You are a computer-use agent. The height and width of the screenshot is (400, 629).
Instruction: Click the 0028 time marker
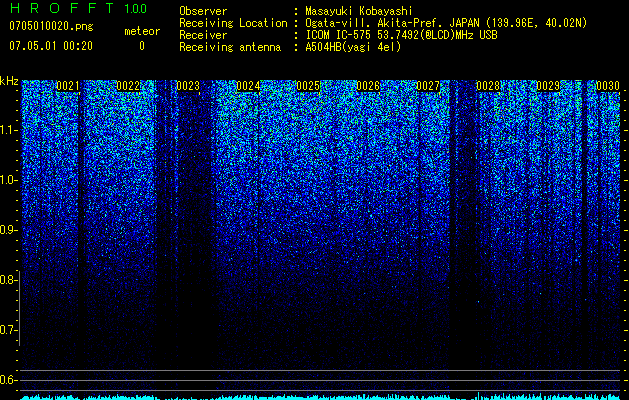point(488,86)
